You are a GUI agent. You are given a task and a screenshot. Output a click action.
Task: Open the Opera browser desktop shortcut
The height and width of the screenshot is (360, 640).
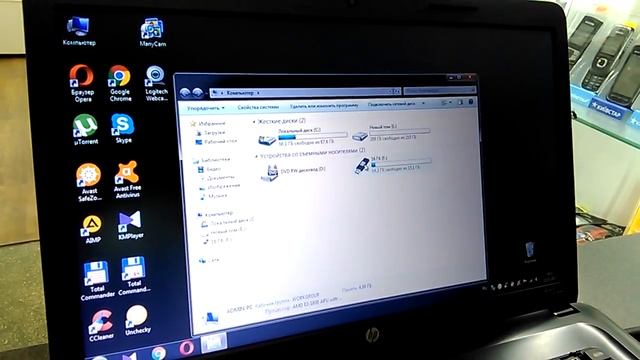click(x=82, y=83)
